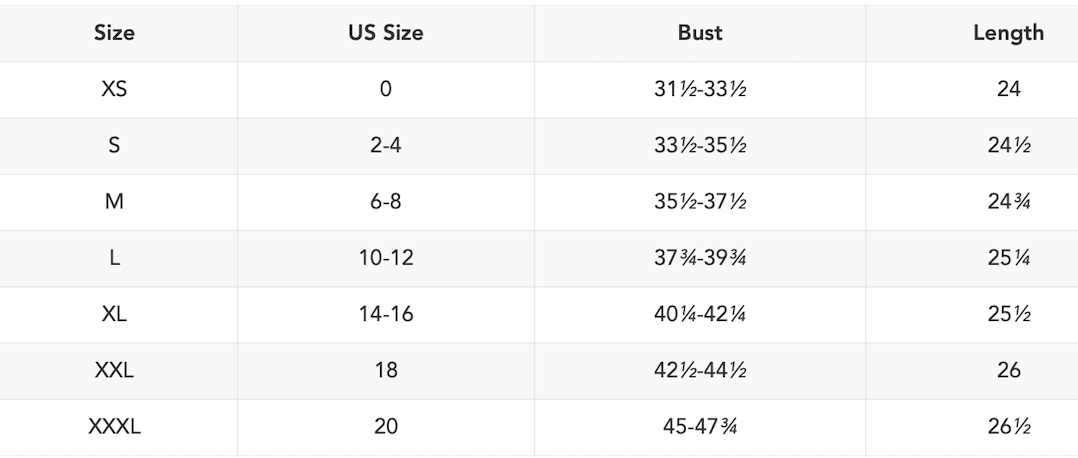Click US size 0 cell
The image size is (1078, 458).
[385, 89]
